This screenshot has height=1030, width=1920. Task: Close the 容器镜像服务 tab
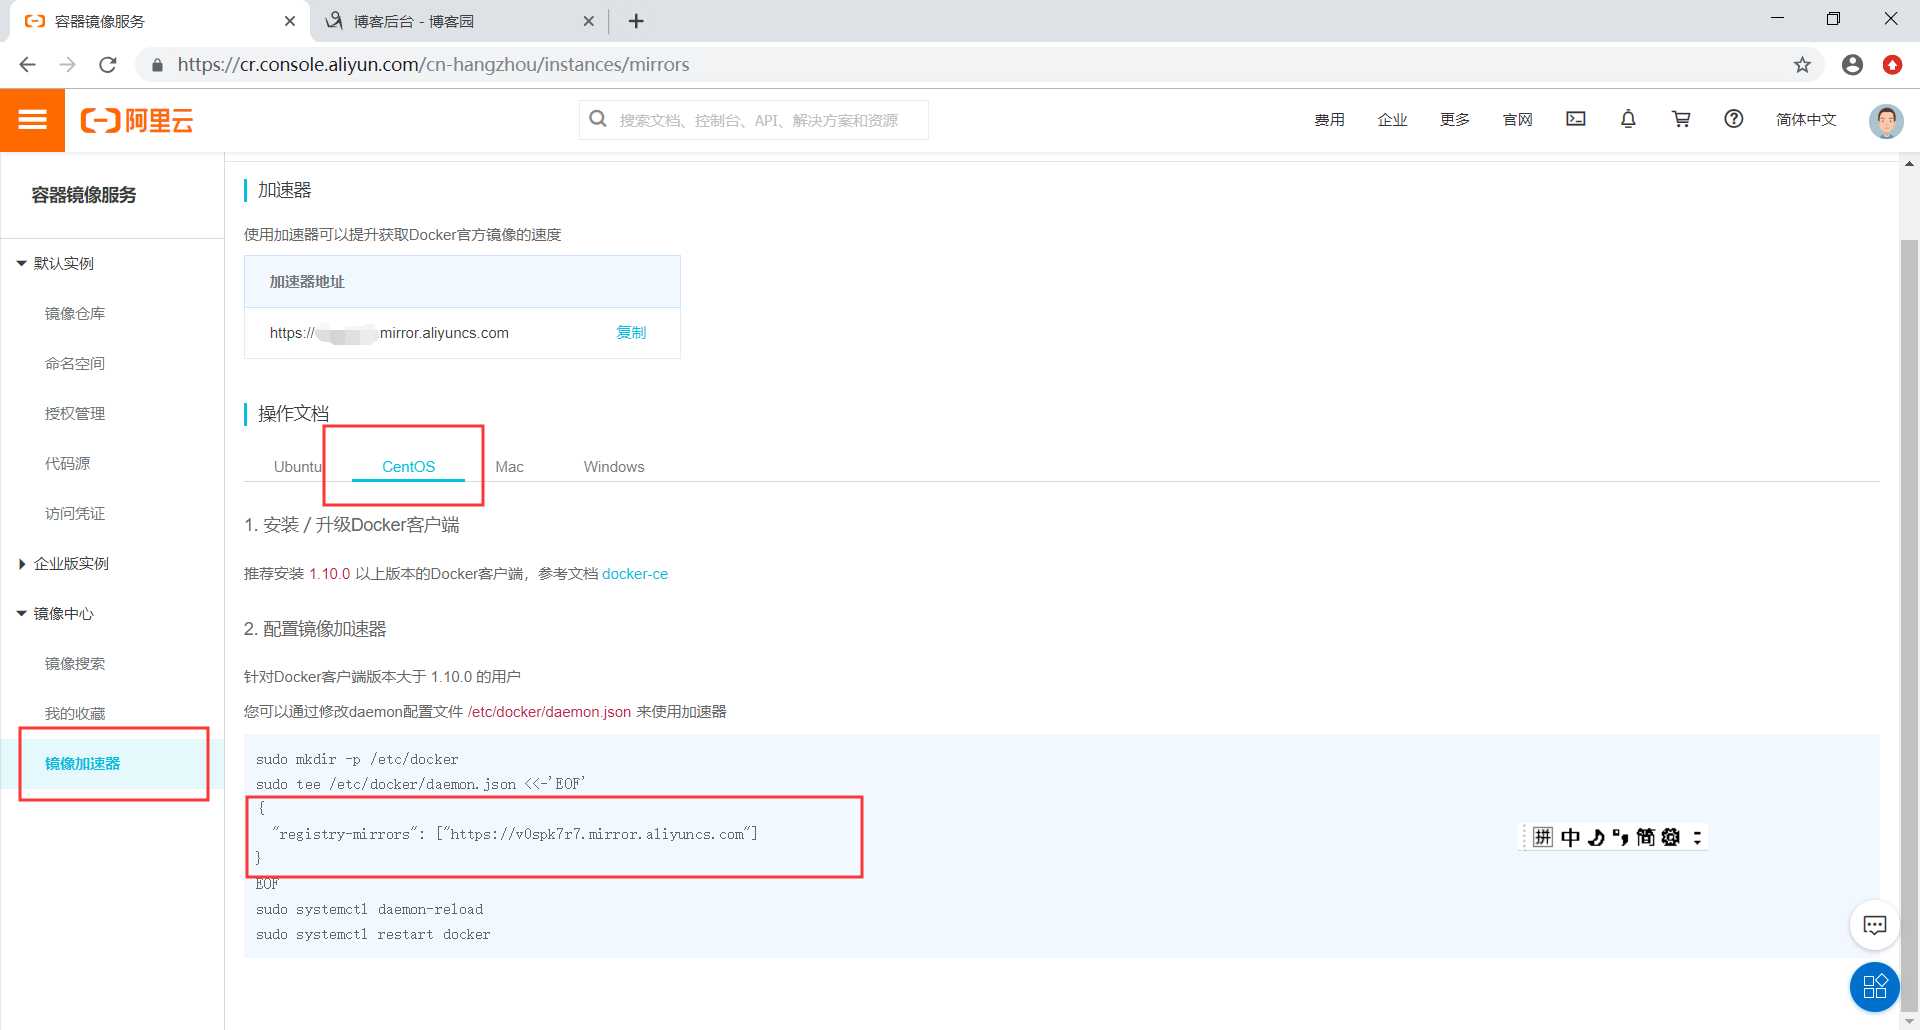(x=290, y=21)
